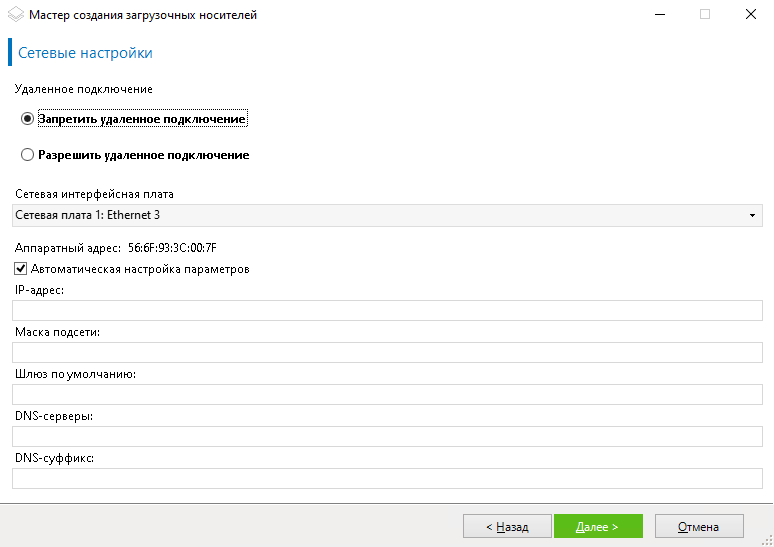This screenshot has width=774, height=547.
Task: Toggle 'Автоматическая настройка параметров' checkbox
Action: pyautogui.click(x=20, y=269)
